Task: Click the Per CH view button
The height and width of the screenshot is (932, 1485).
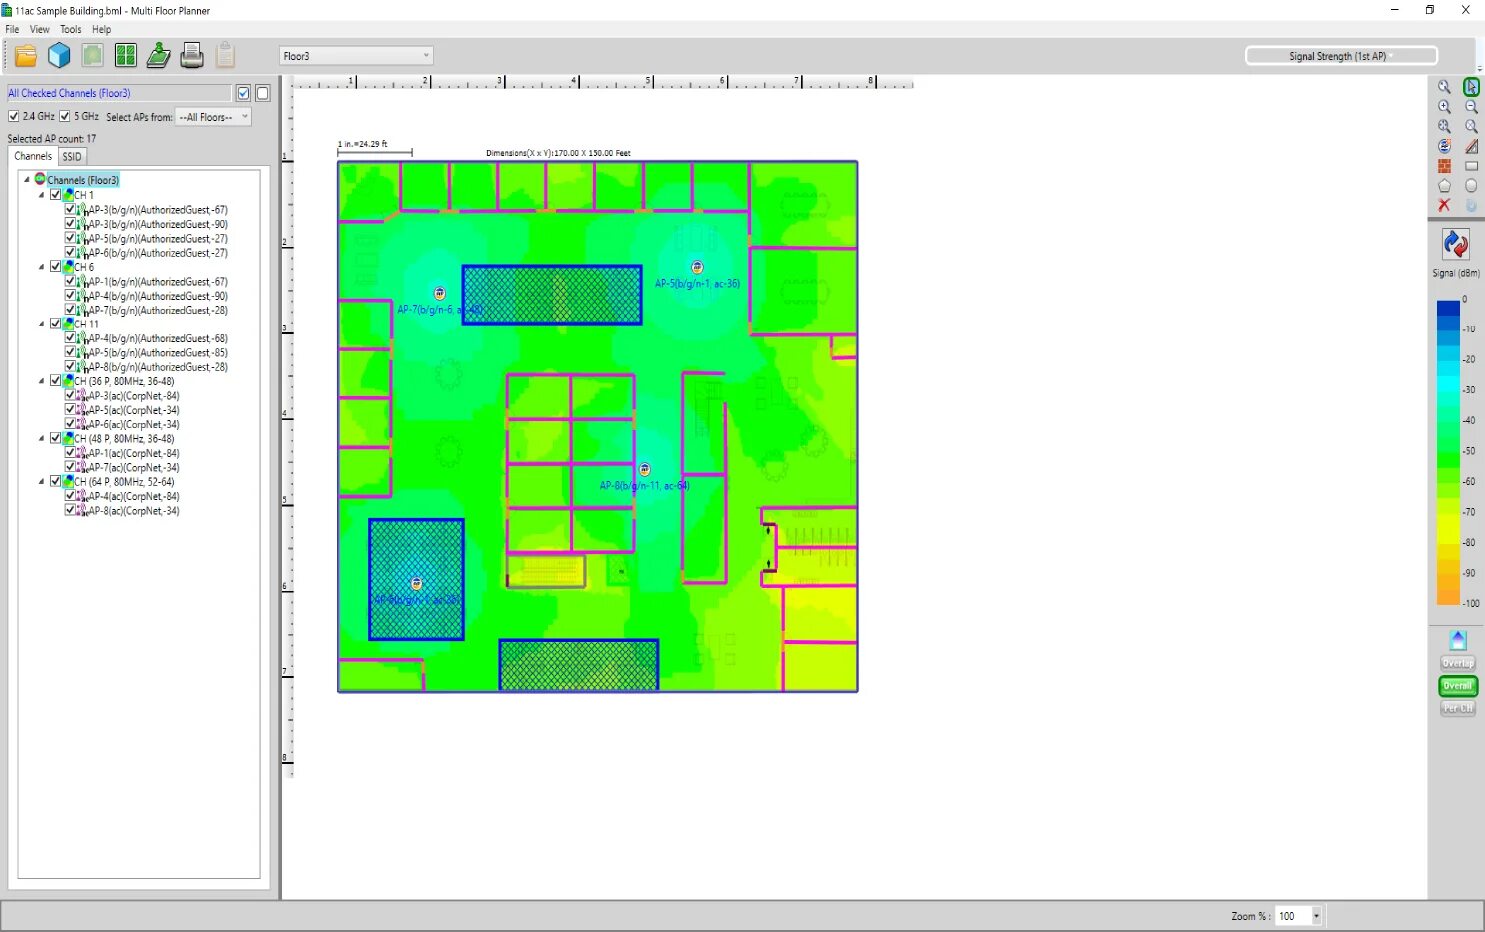Action: point(1458,708)
